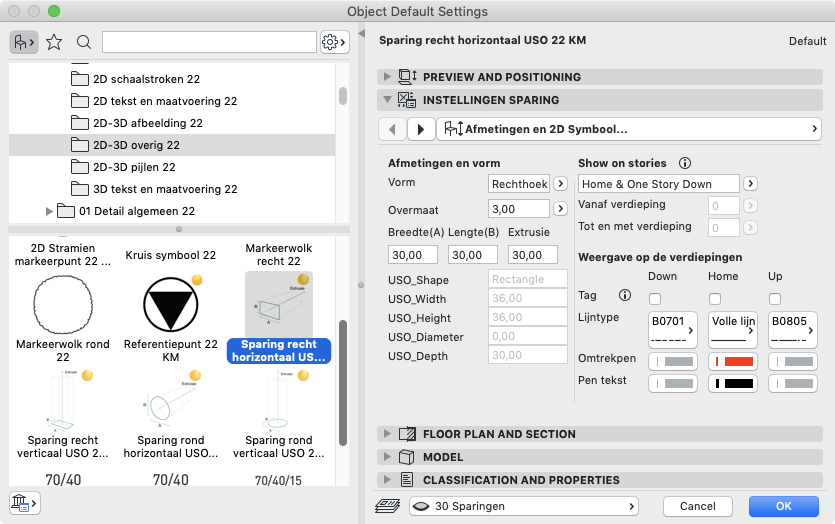Screen dimensions: 835x524
Task: Expand the Preview and Positioning panel
Action: click(387, 77)
